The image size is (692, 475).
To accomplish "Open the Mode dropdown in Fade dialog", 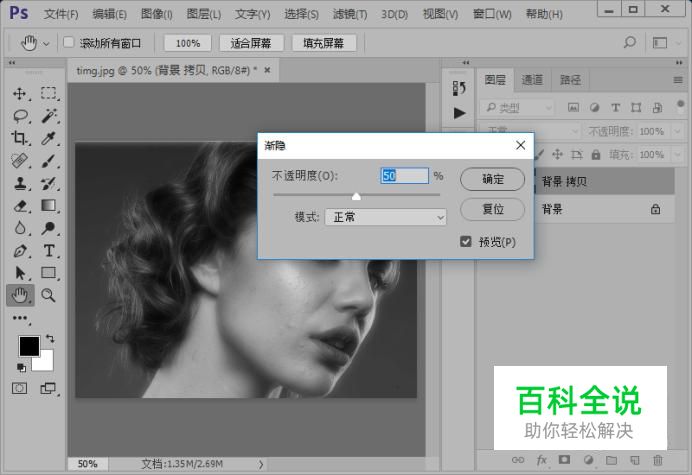I will (x=386, y=217).
